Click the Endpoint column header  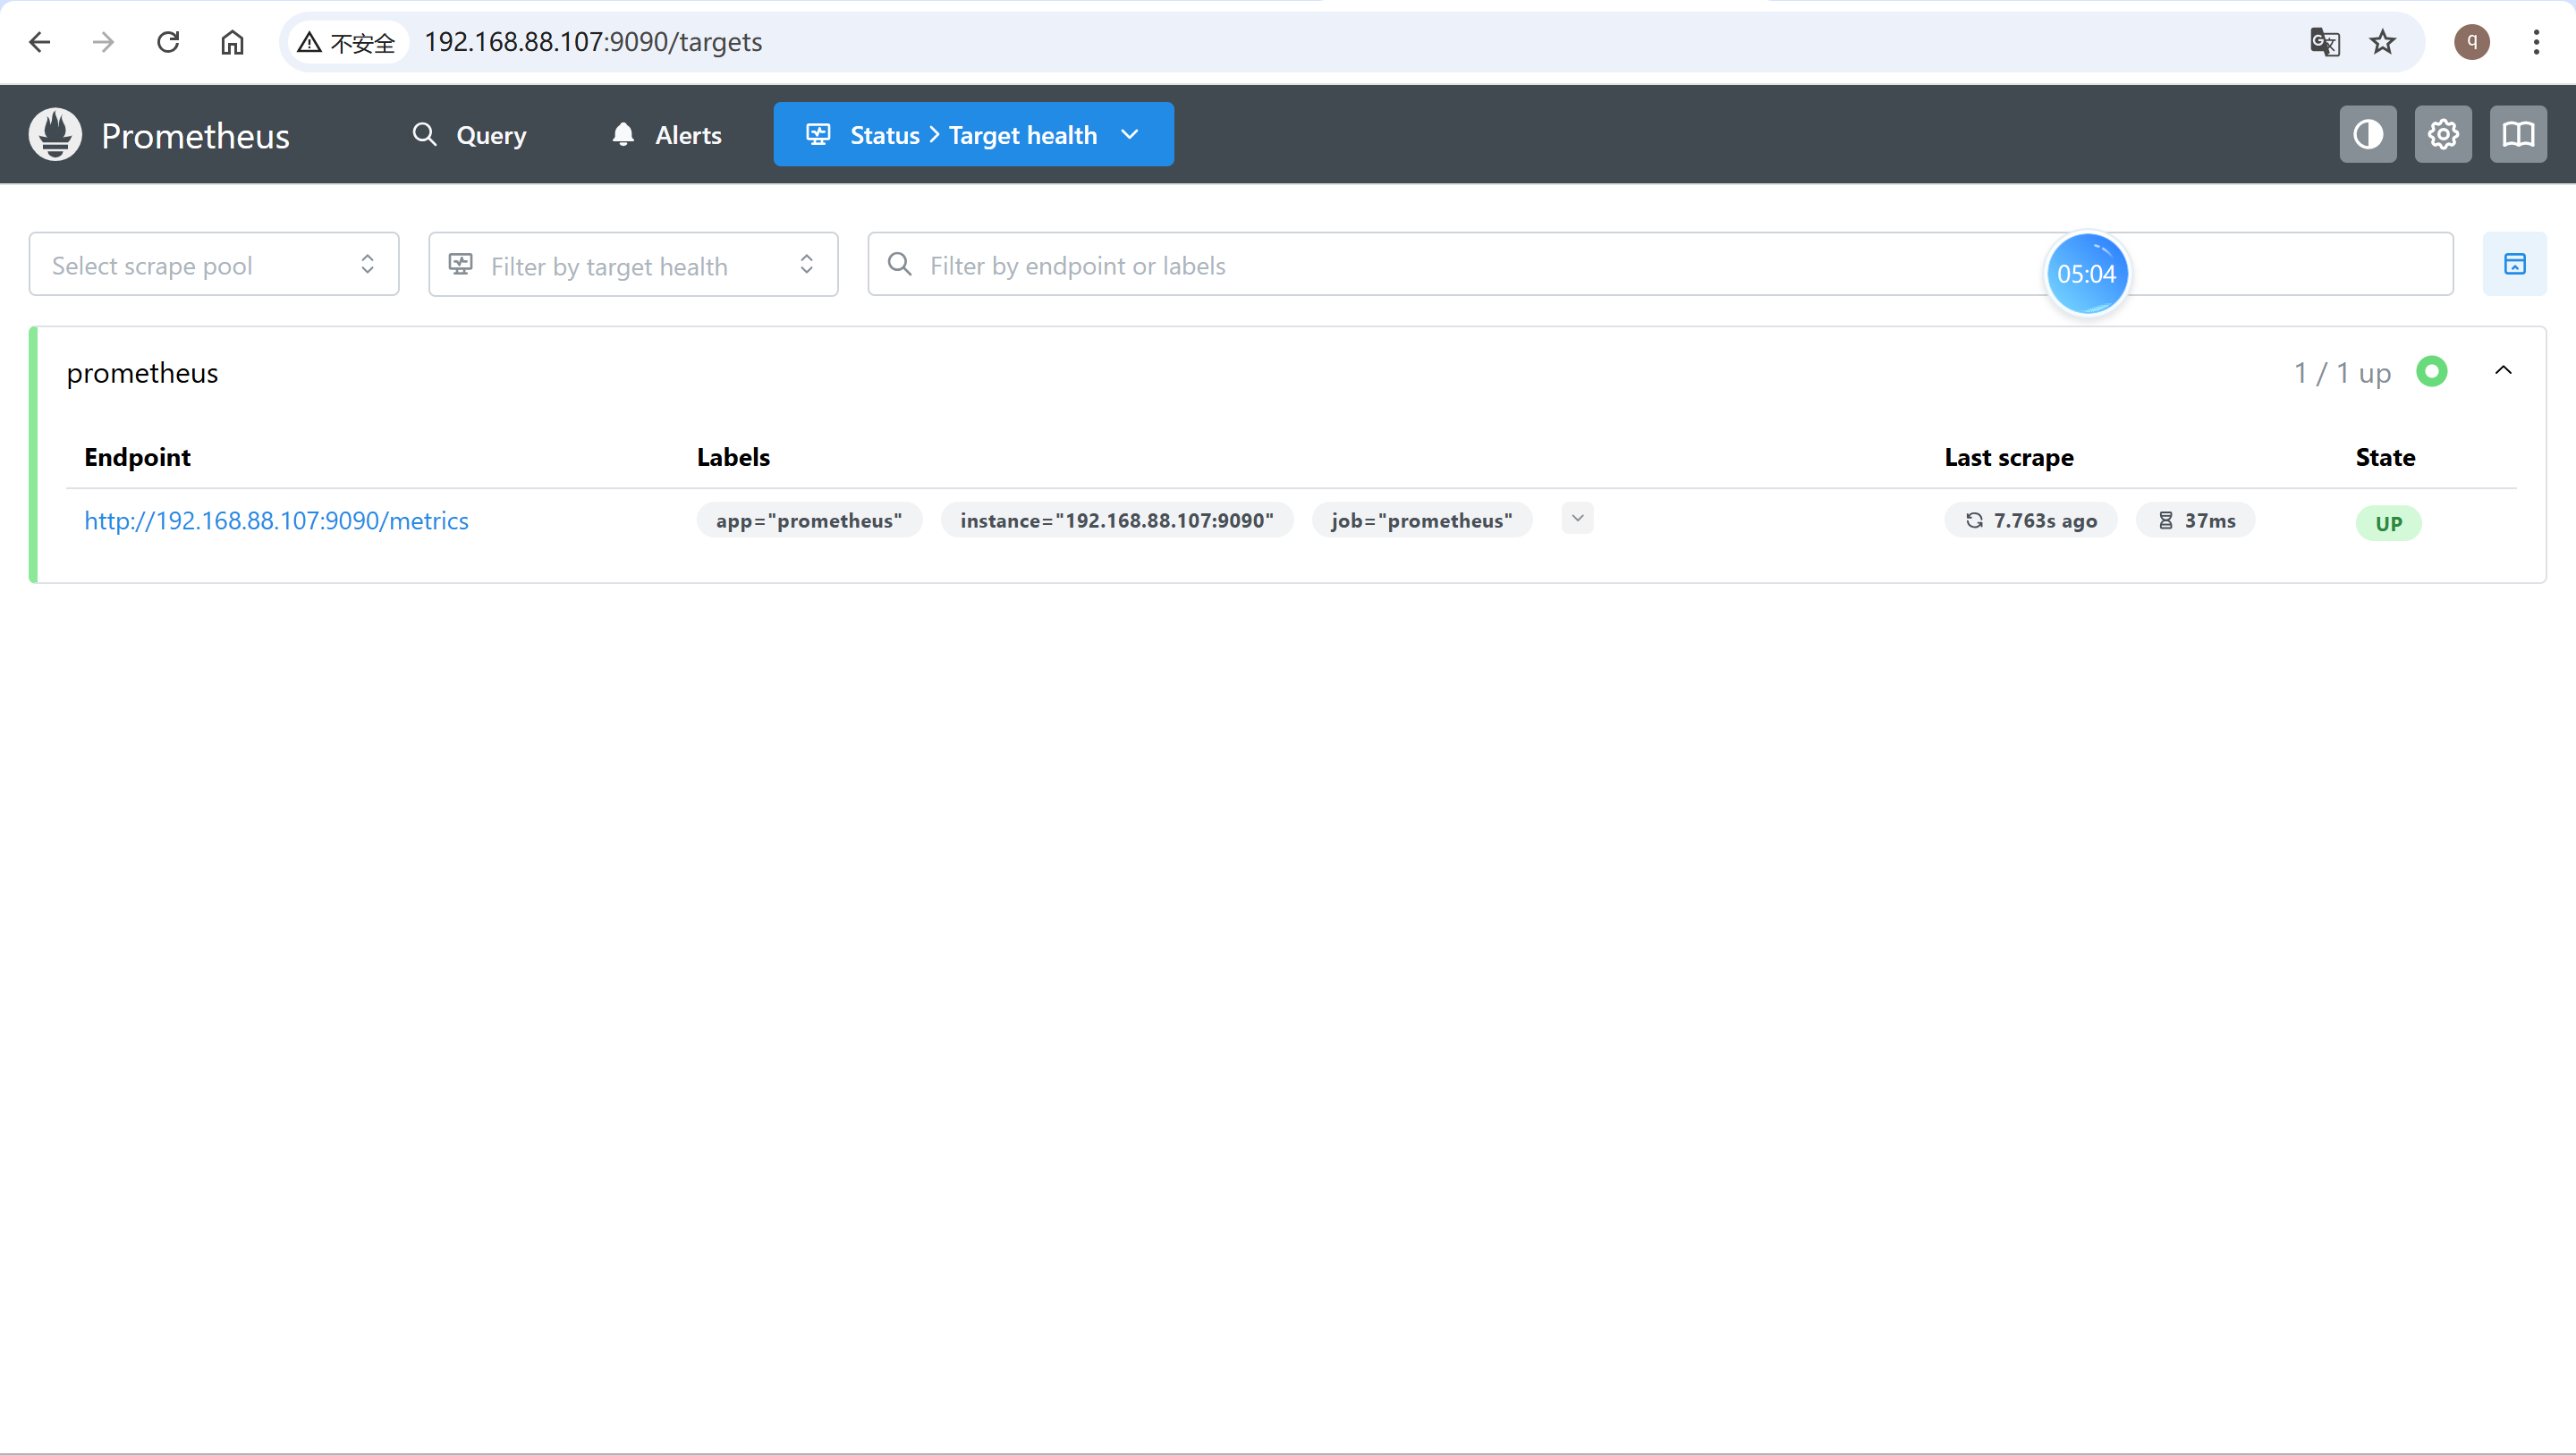[x=137, y=457]
